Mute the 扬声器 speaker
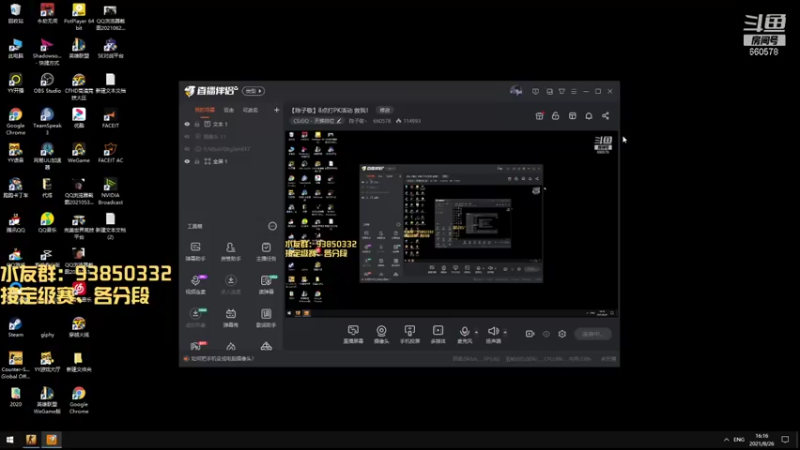 (x=493, y=334)
